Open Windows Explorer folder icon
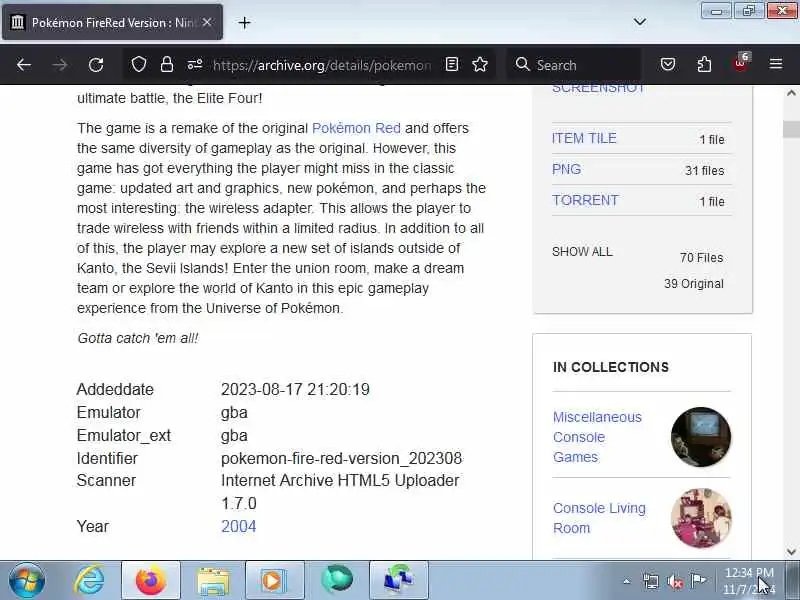 (213, 581)
